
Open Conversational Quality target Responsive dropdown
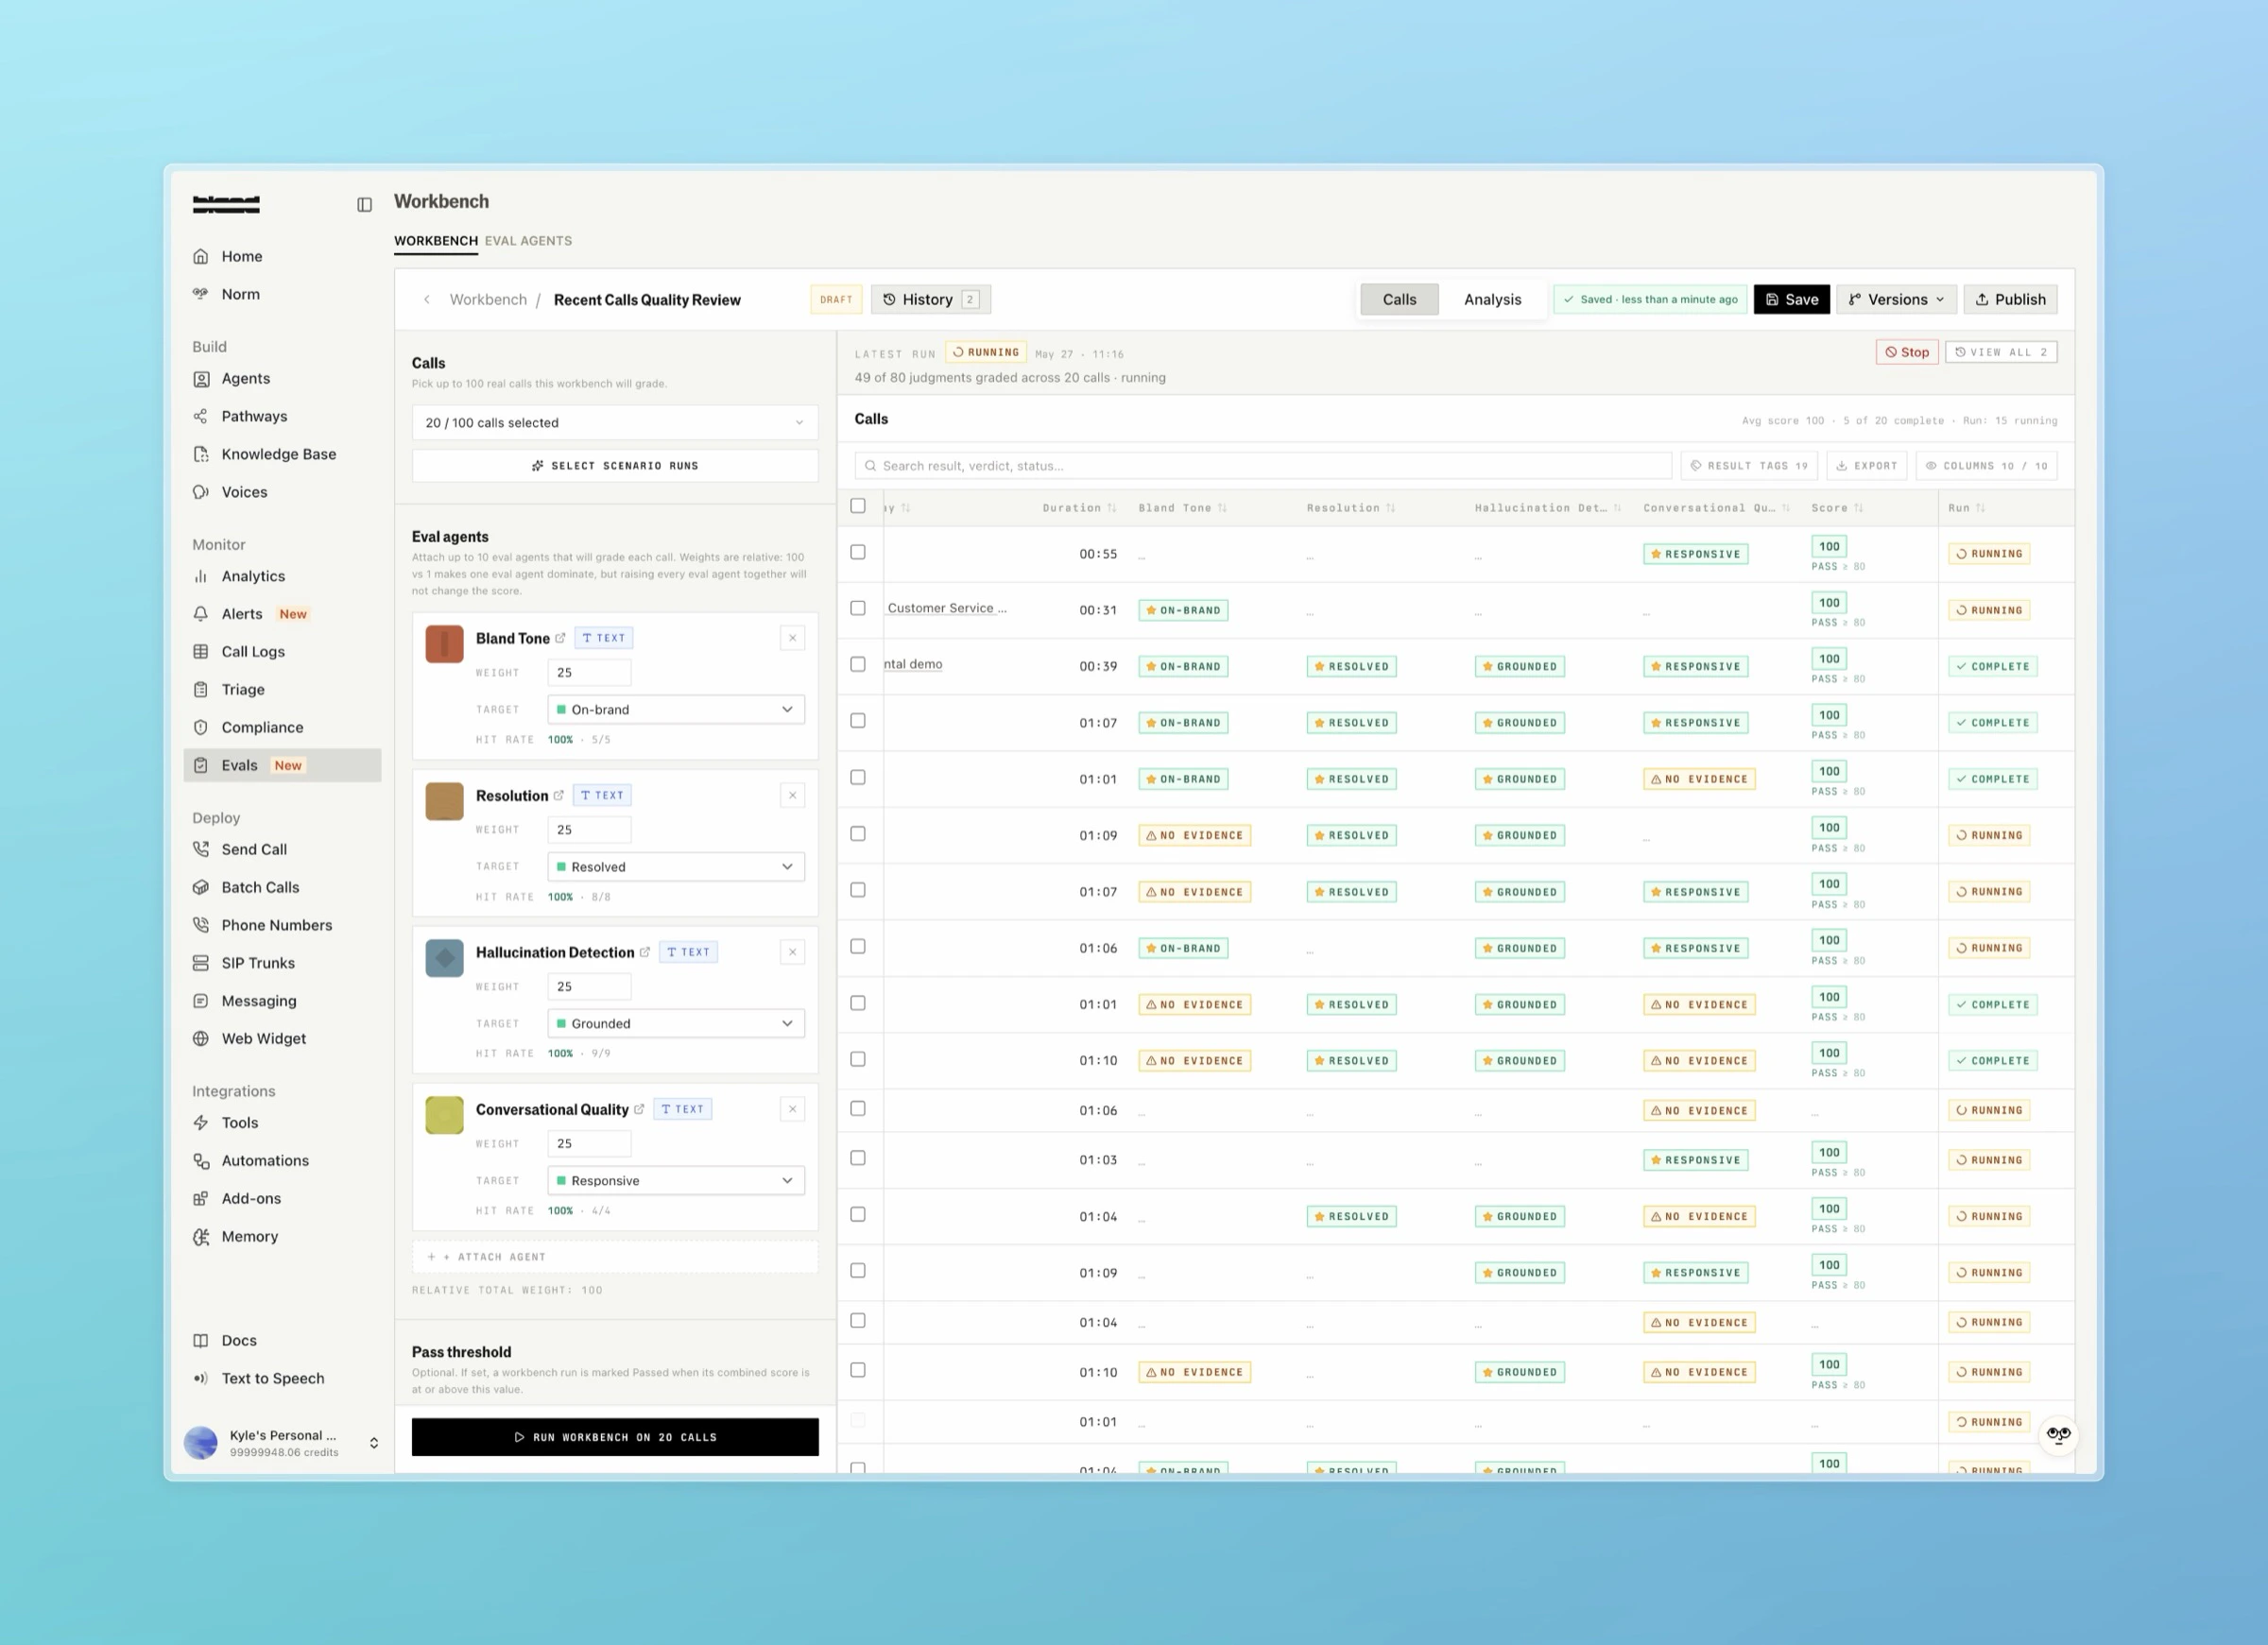point(676,1181)
